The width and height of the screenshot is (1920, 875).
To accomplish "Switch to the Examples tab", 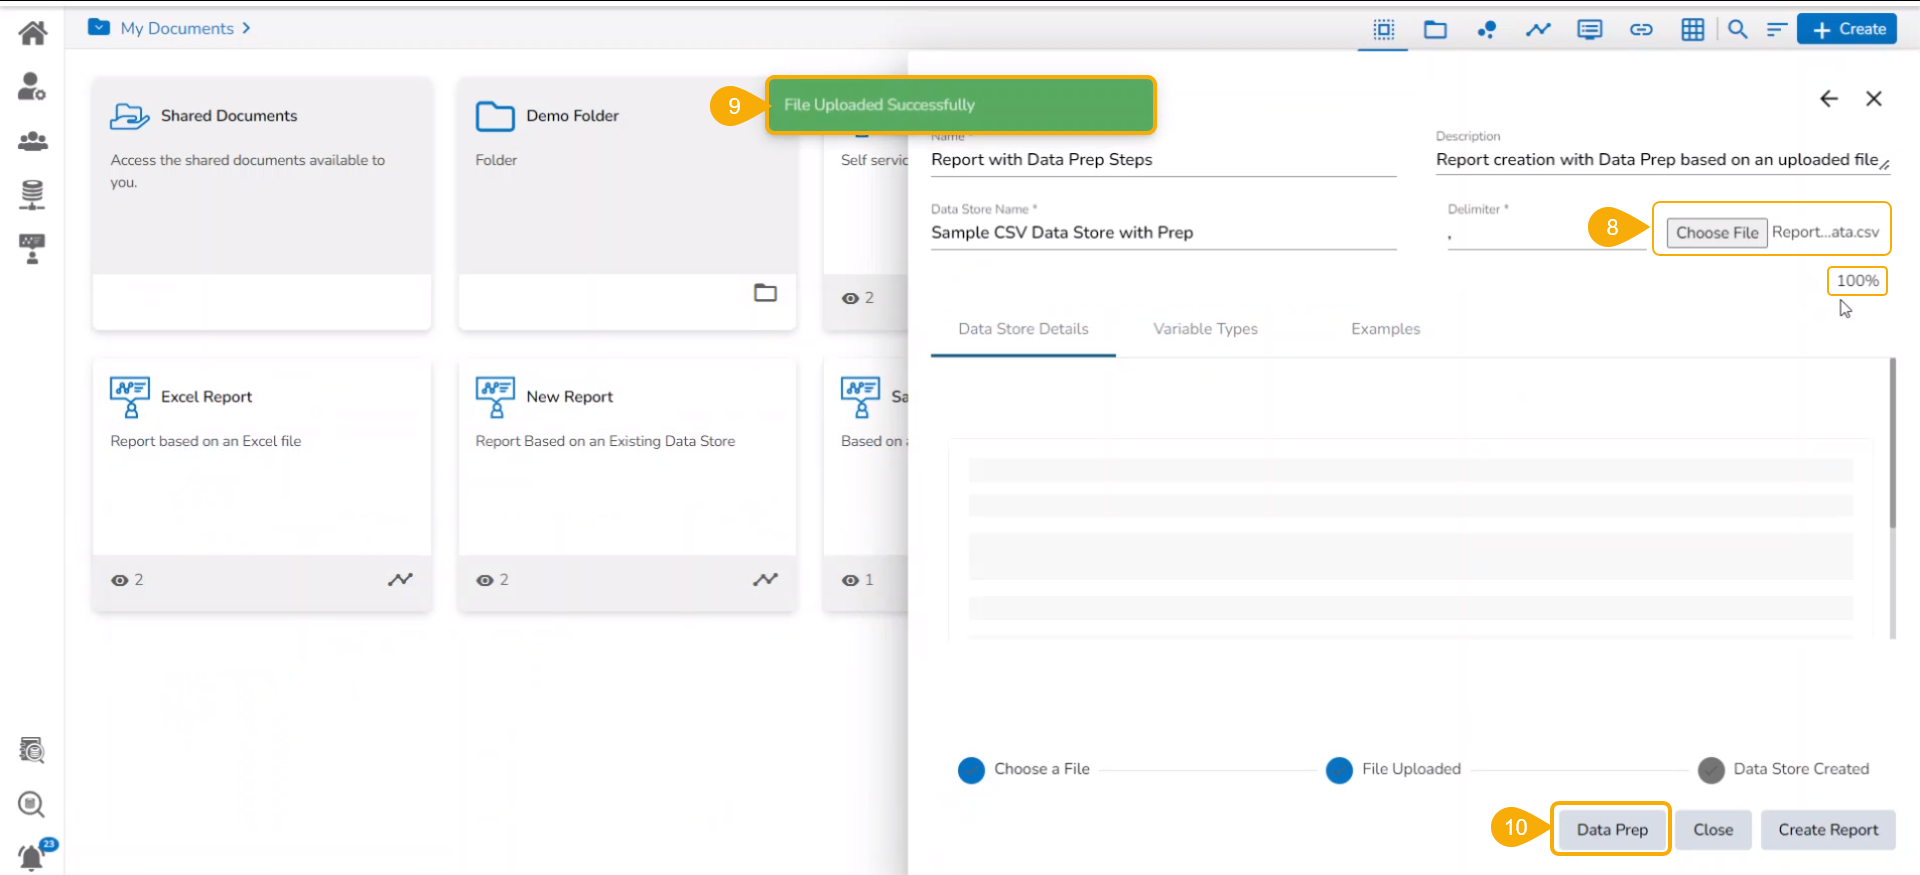I will 1385,329.
